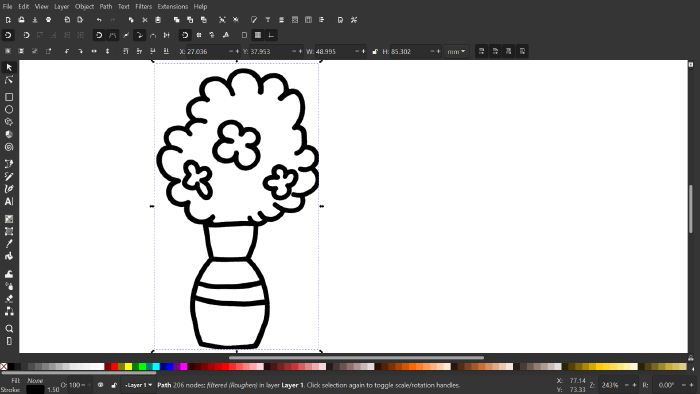Screen dimensions: 700x394
Task: Toggle snap to cusp nodes
Action: 140,35
